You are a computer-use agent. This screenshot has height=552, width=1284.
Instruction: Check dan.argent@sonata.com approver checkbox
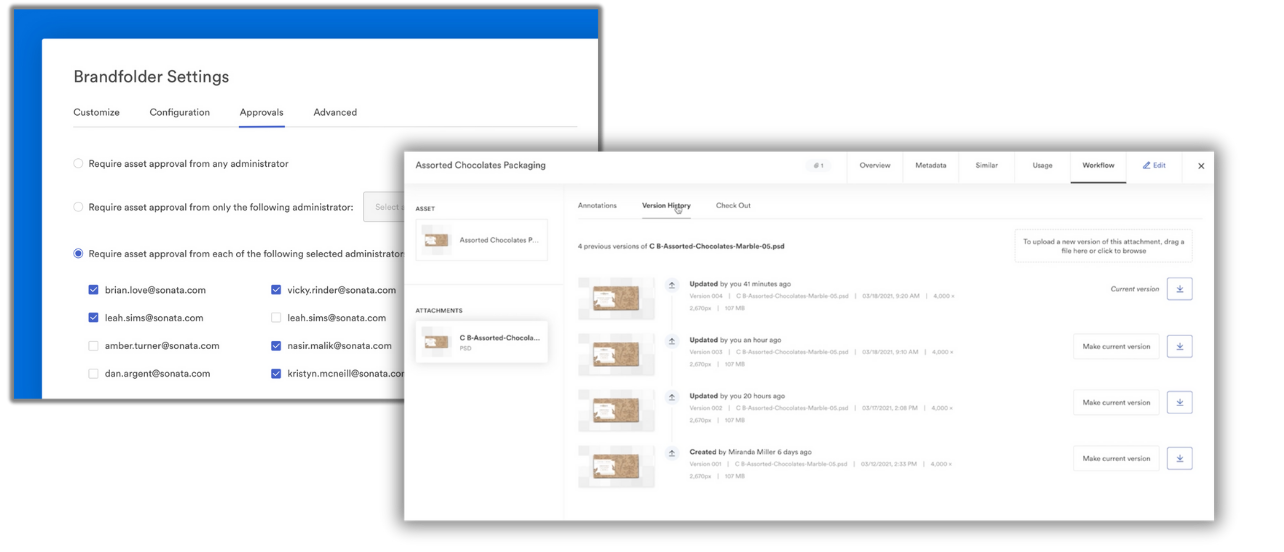[x=93, y=374]
